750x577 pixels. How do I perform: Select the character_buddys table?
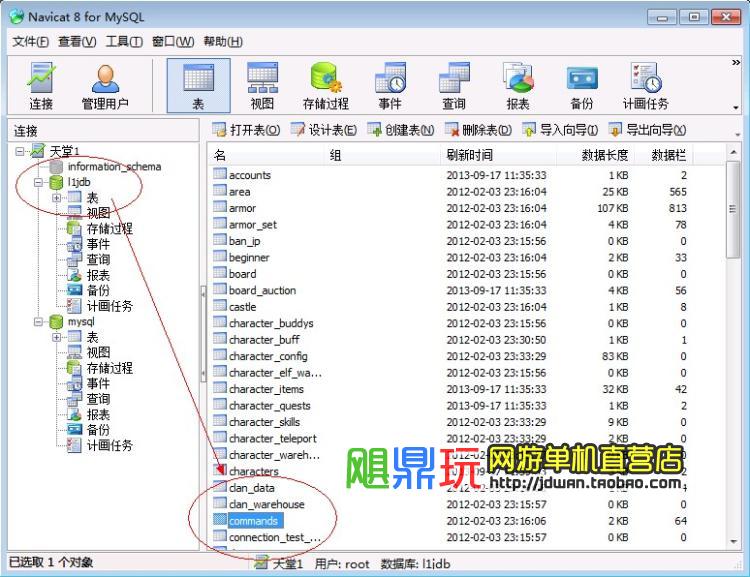[271, 323]
